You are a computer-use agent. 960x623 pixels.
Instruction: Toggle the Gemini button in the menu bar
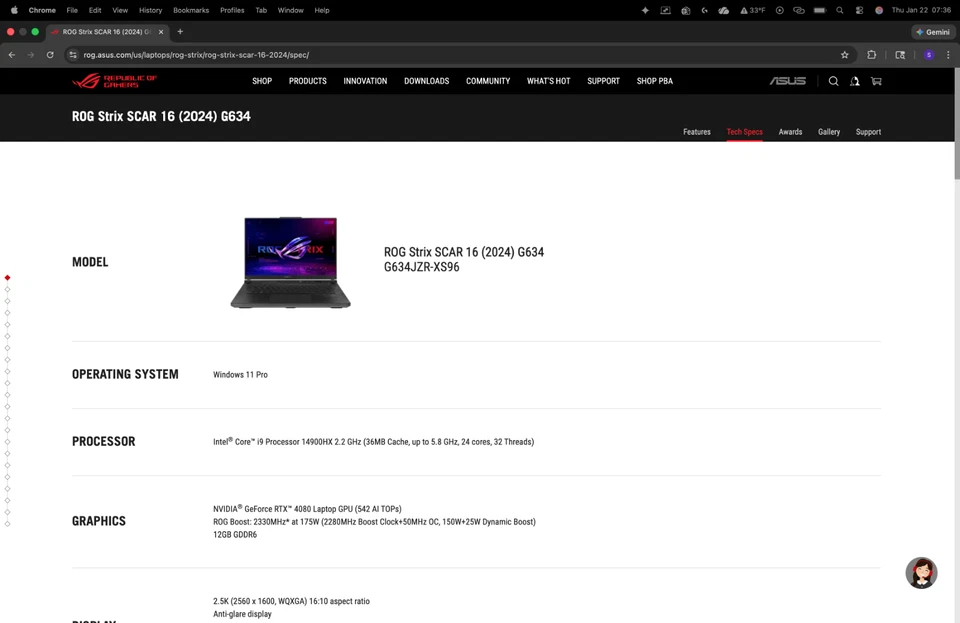point(932,31)
